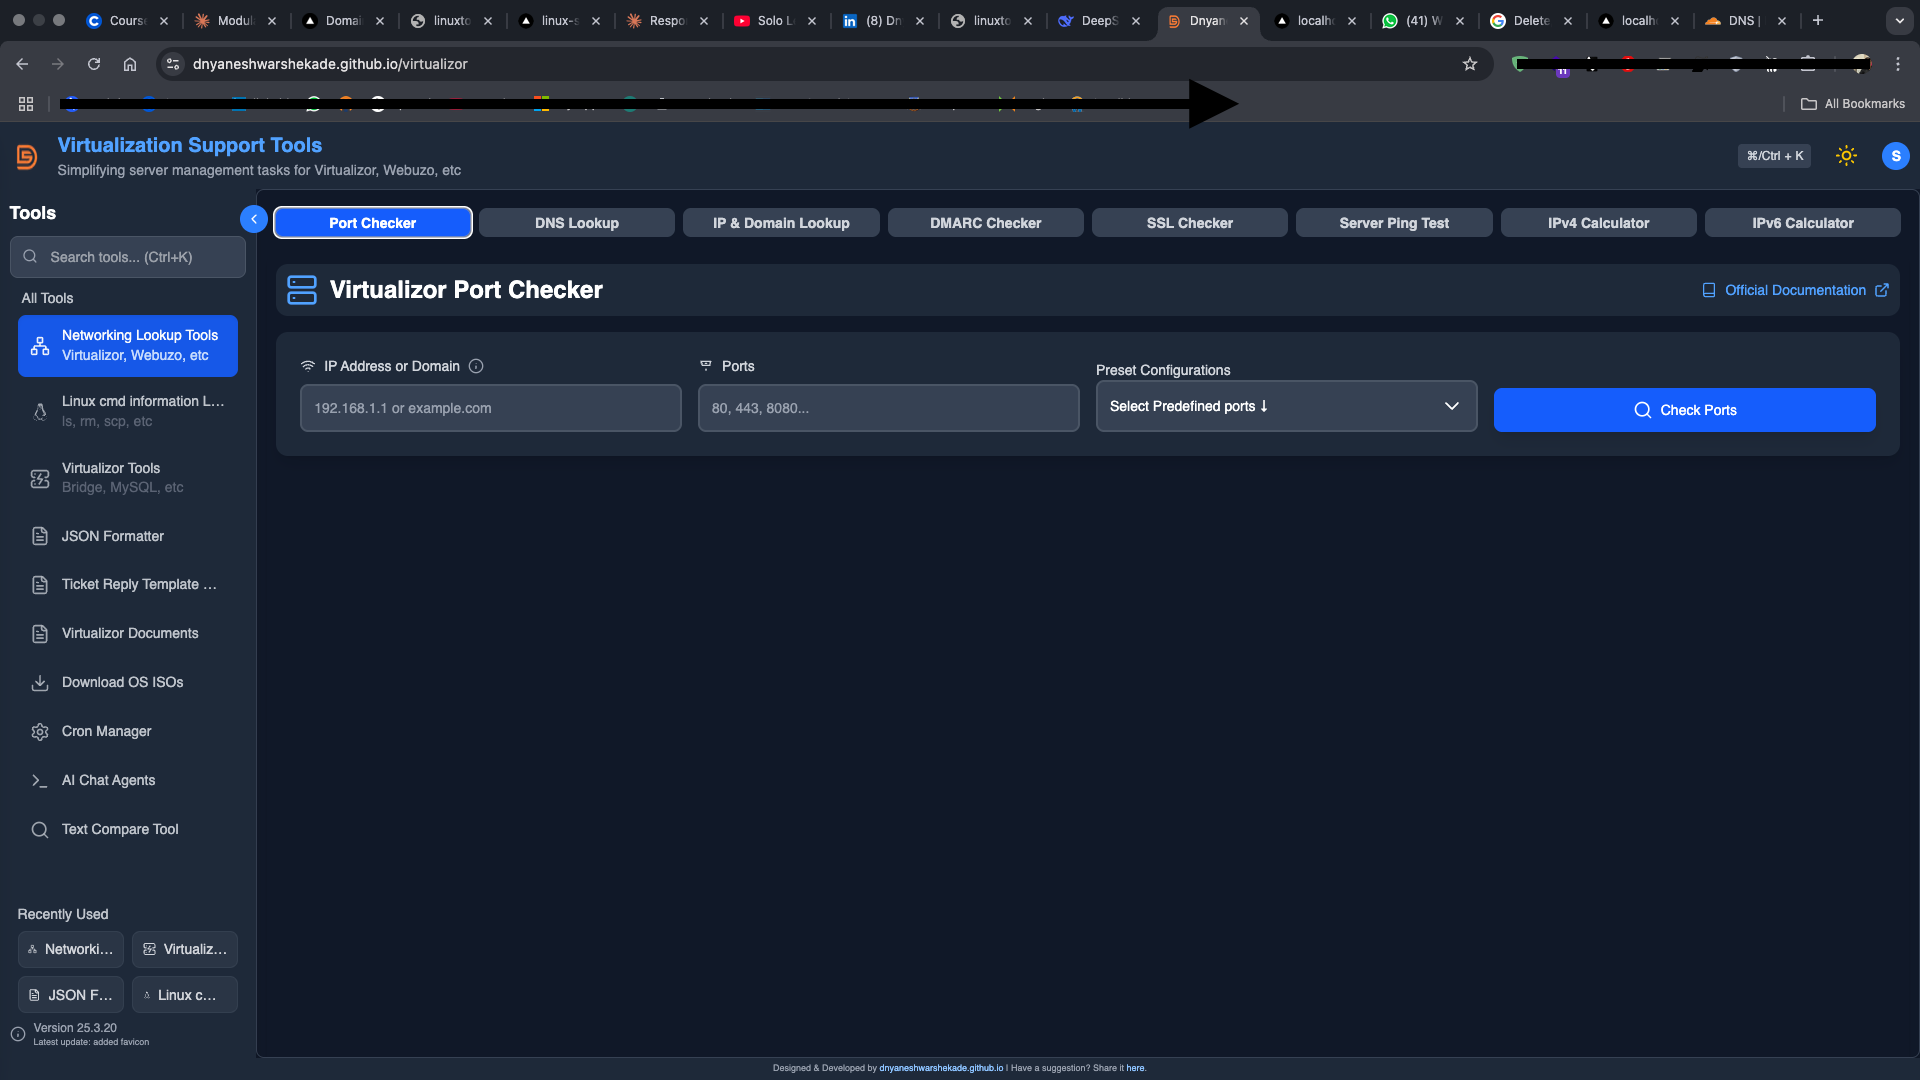Open Cron Manager from sidebar

[128, 732]
